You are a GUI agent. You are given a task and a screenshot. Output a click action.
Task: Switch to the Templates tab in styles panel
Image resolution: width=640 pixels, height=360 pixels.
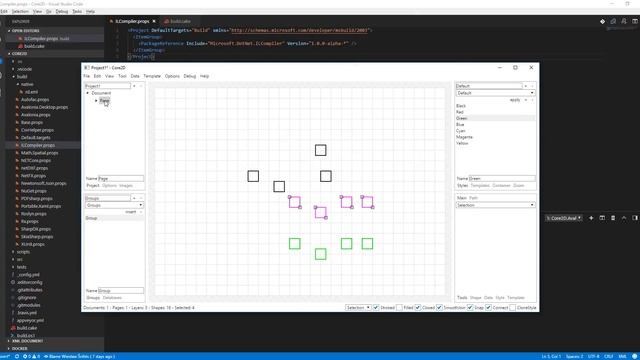[480, 185]
